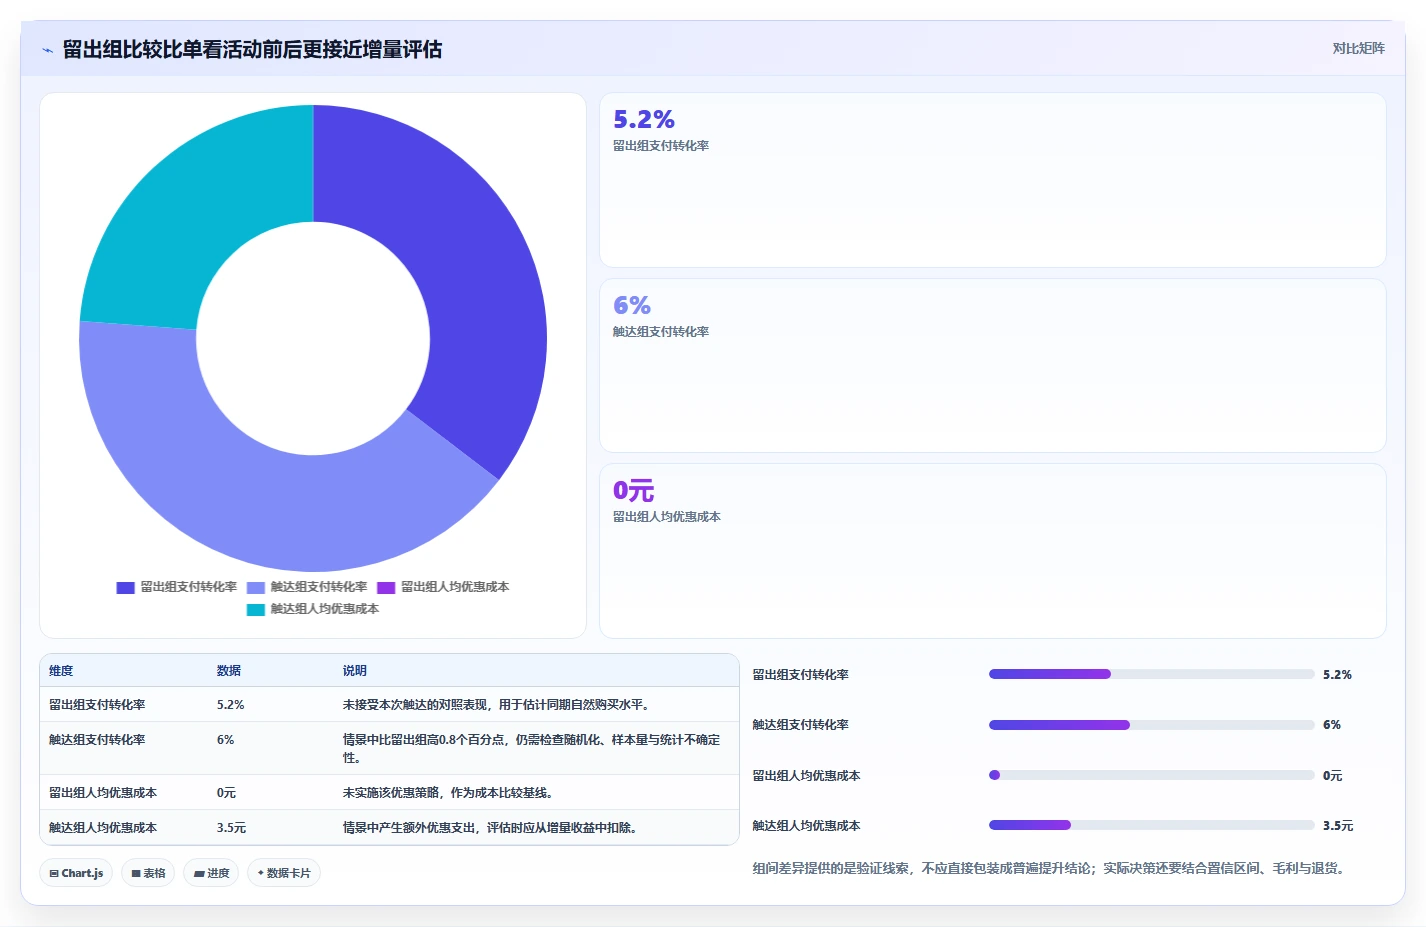Click legend text 留出组人均优惠成本

455,587
